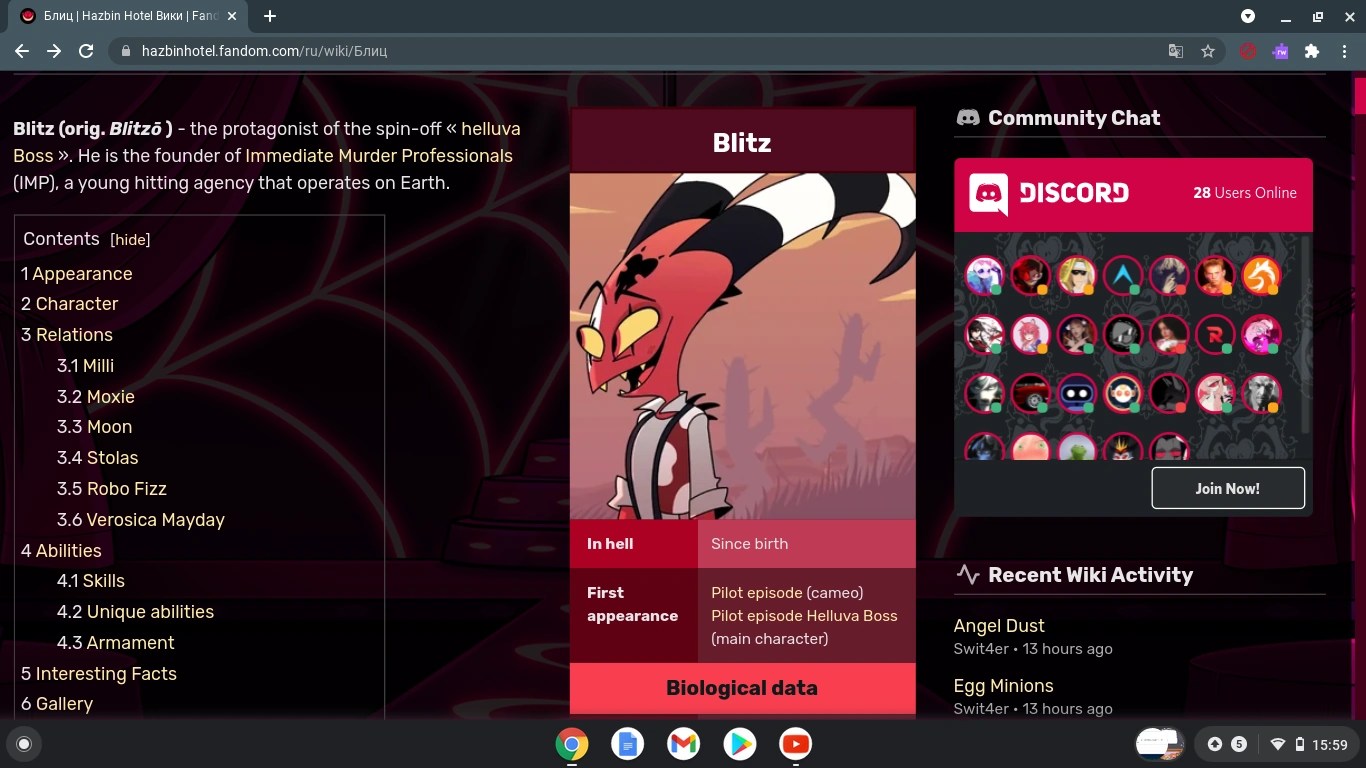Collapse the Biological data section header
The height and width of the screenshot is (768, 1366).
point(742,688)
